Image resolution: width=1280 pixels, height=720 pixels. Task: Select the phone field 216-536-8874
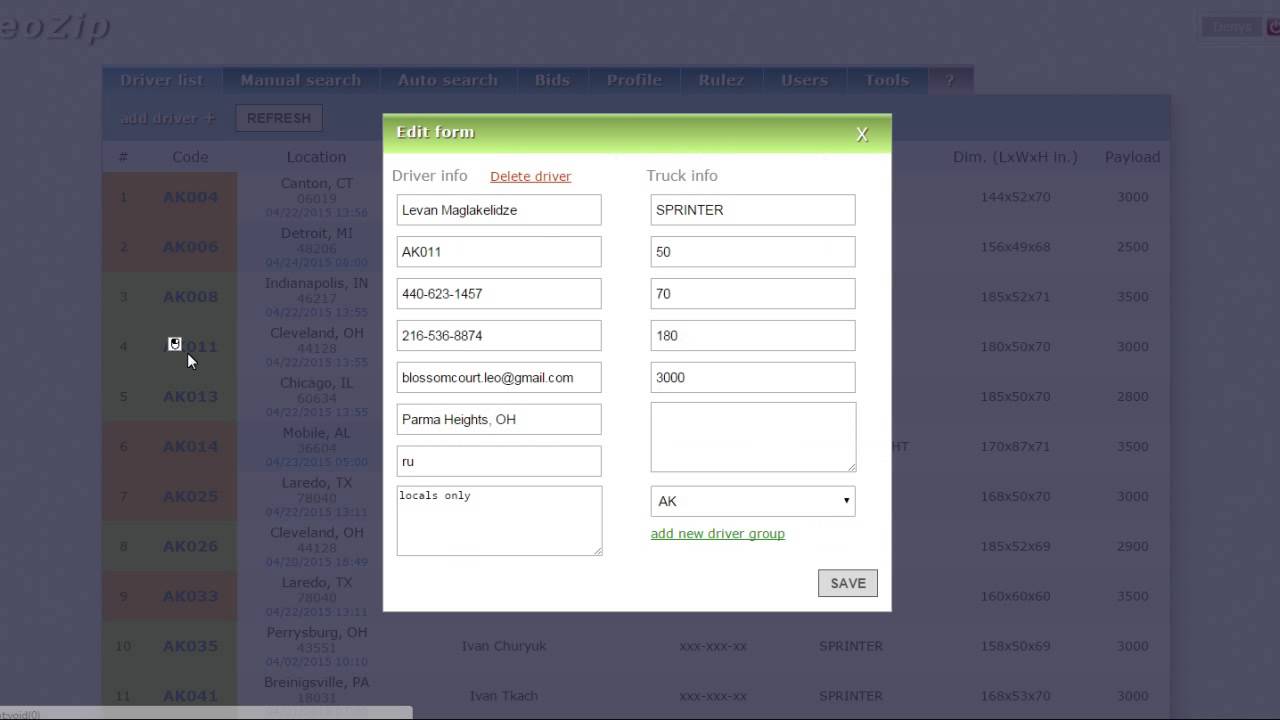[x=499, y=336]
